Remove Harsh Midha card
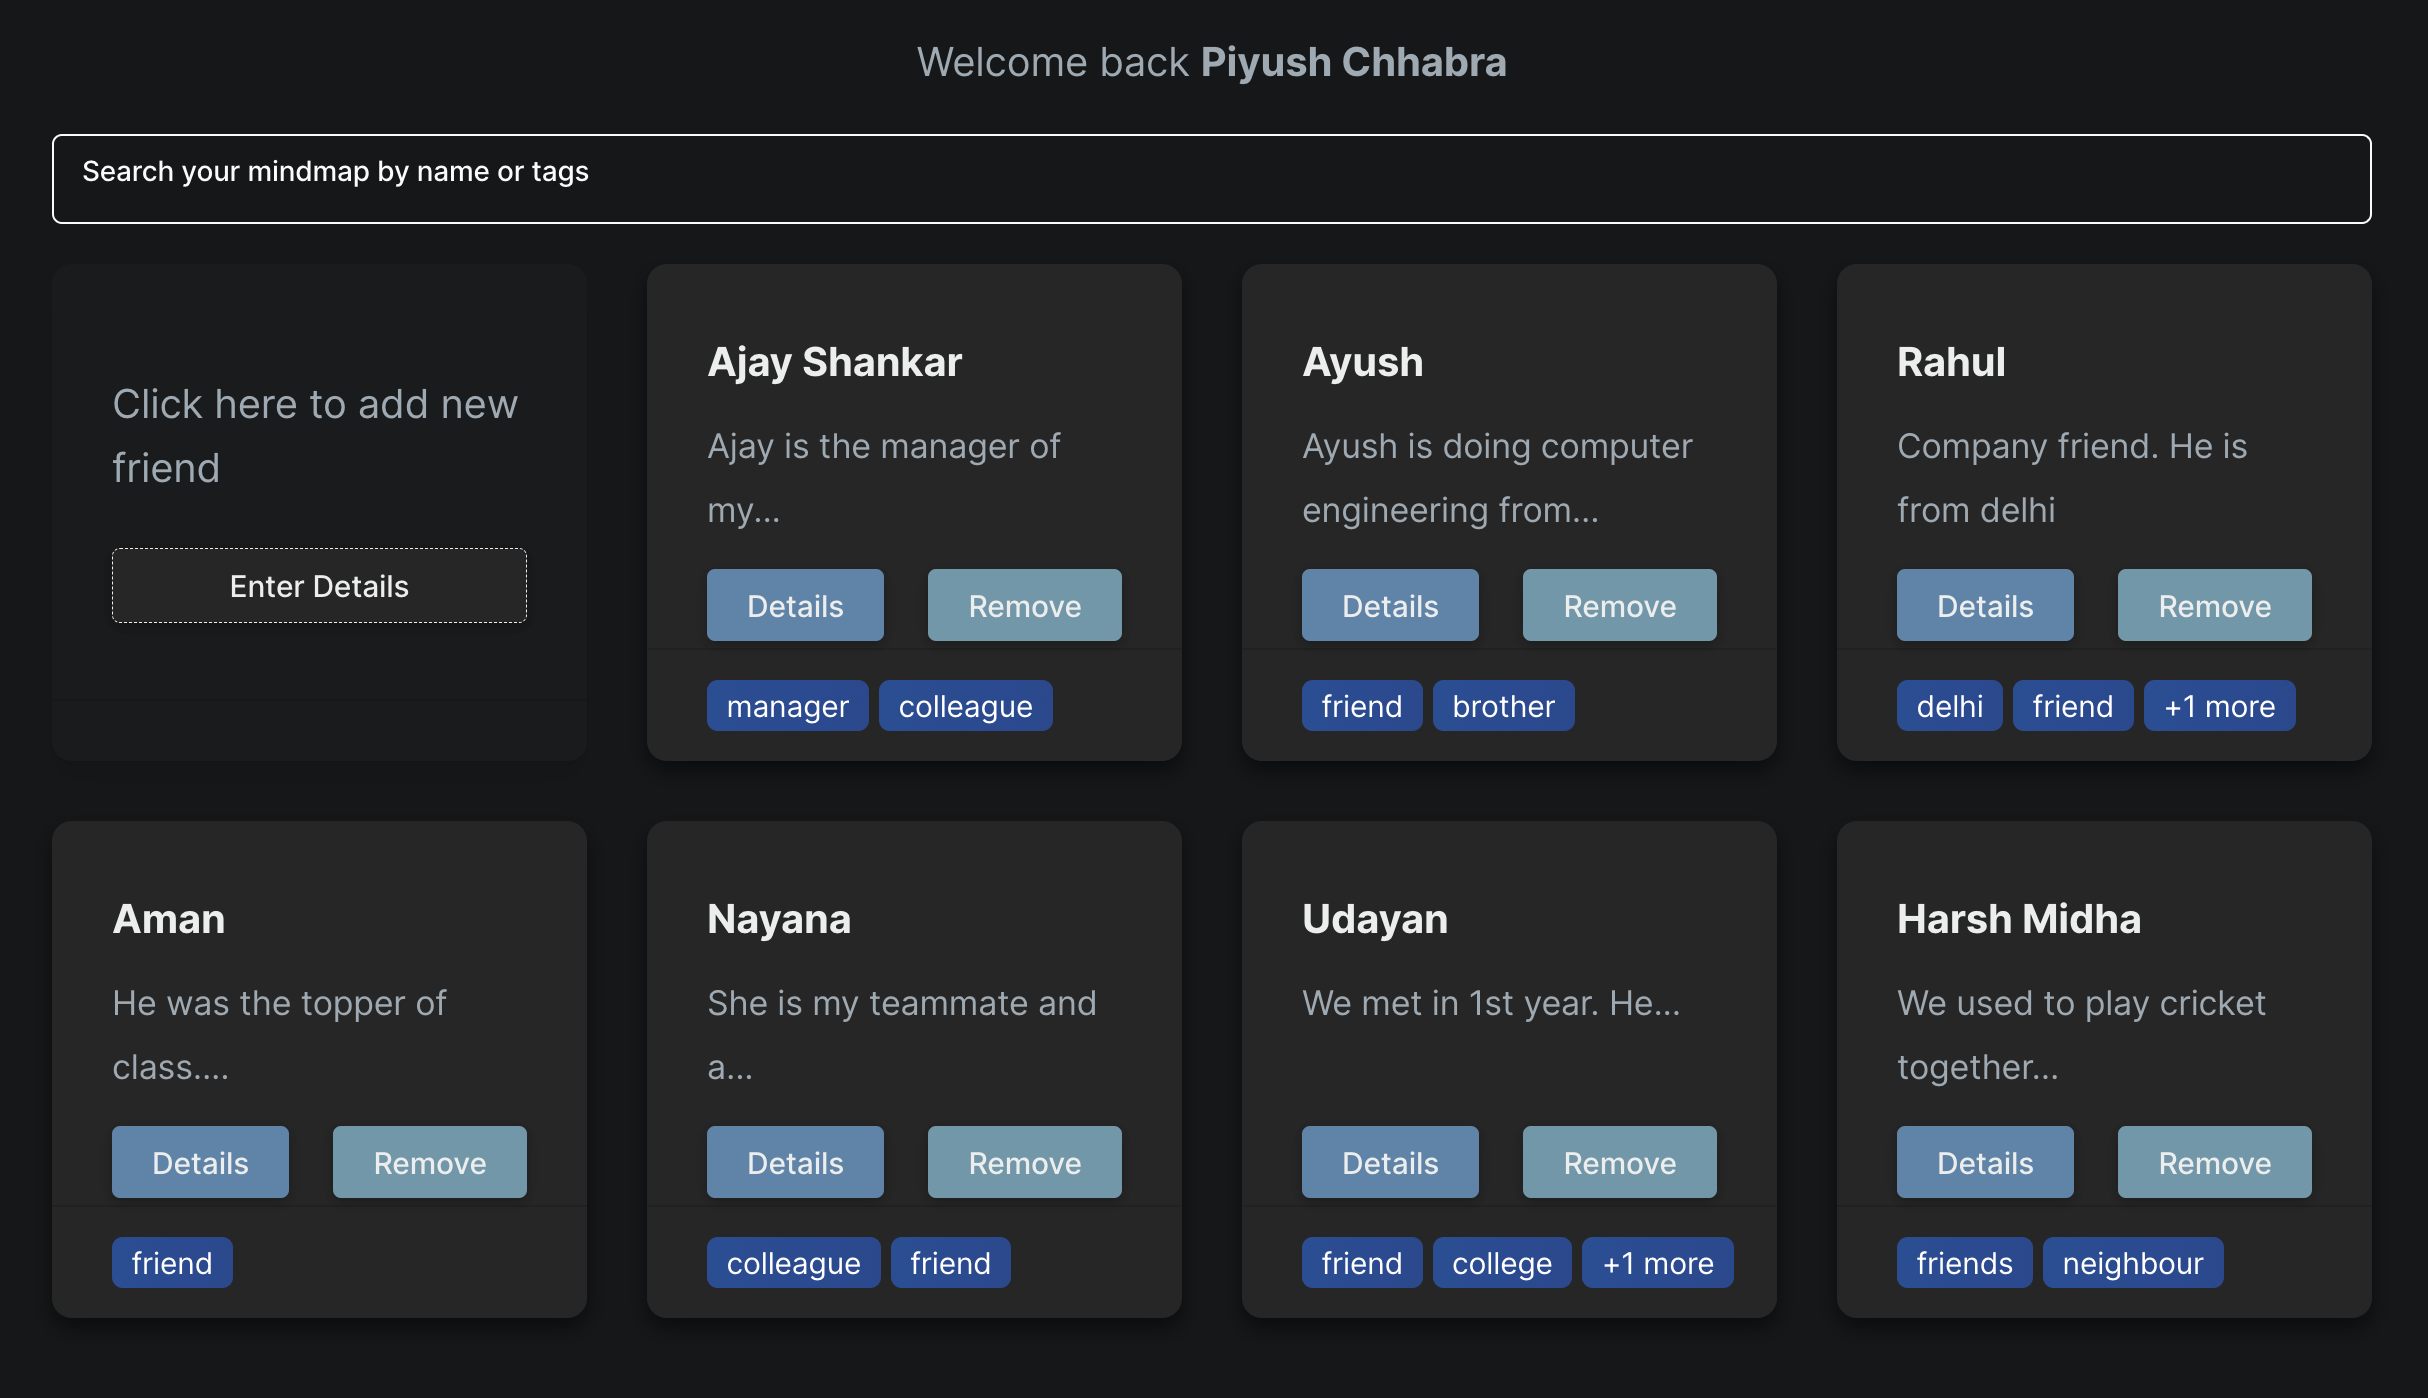 (x=2214, y=1162)
